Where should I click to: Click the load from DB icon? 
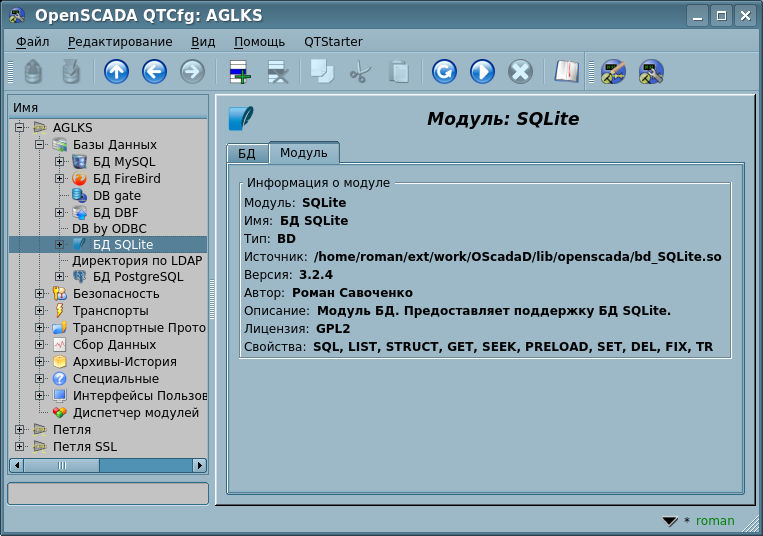[x=34, y=72]
